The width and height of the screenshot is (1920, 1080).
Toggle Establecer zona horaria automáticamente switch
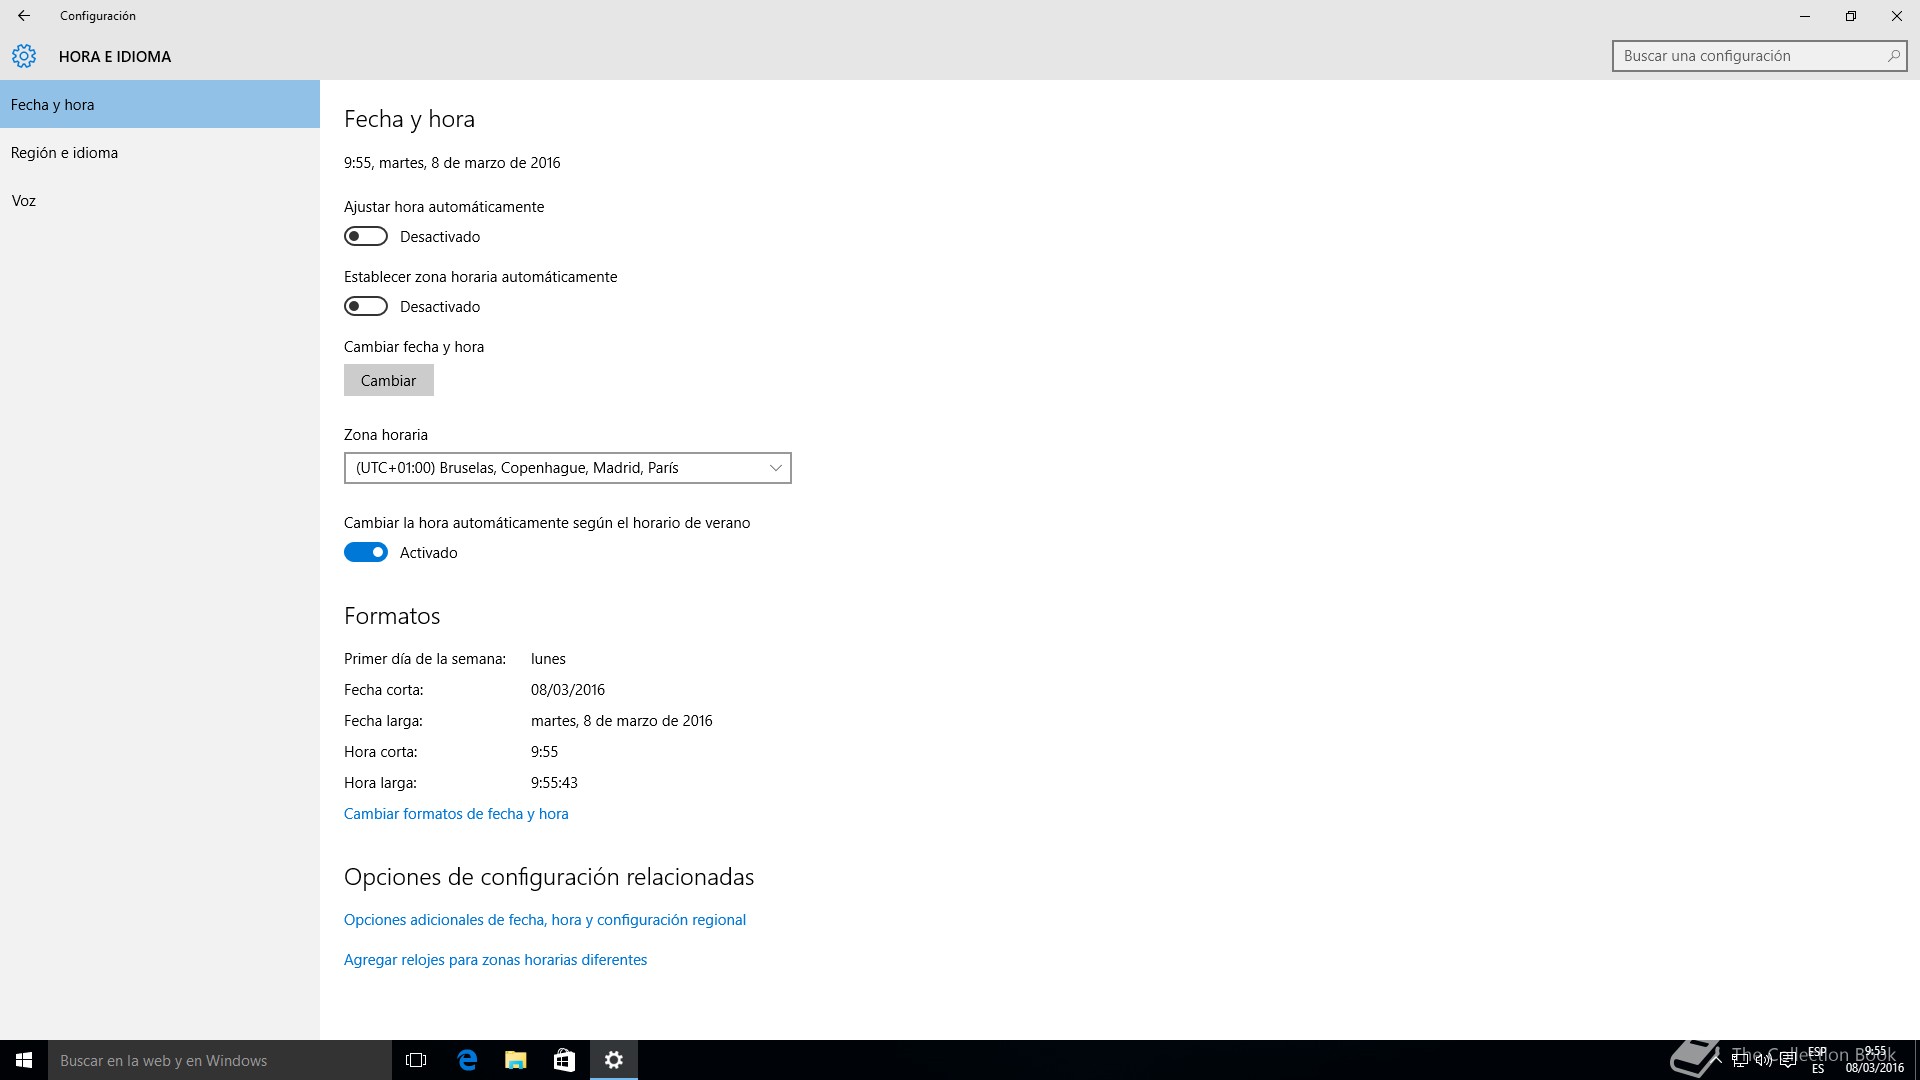pyautogui.click(x=366, y=307)
